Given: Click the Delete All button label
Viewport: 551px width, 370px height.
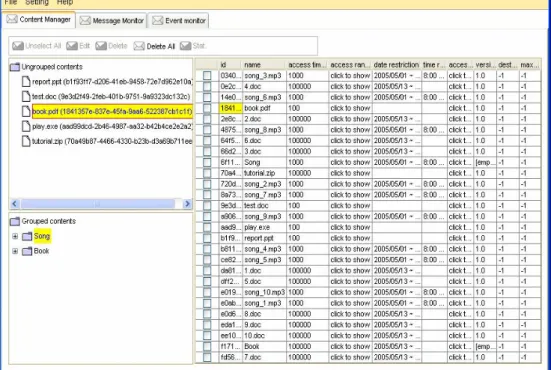Looking at the screenshot, I should click(x=161, y=46).
